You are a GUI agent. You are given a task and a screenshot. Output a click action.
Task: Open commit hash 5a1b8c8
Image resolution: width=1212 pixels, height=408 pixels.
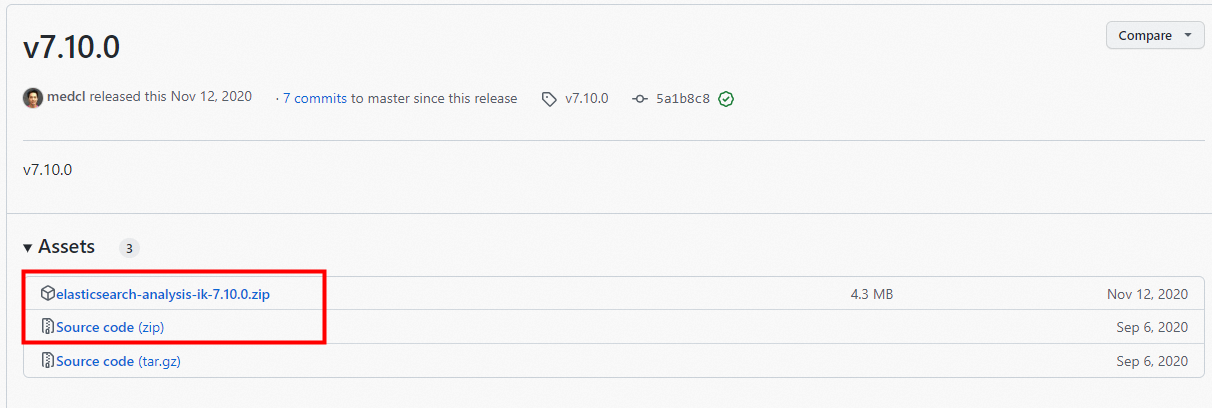coord(683,99)
